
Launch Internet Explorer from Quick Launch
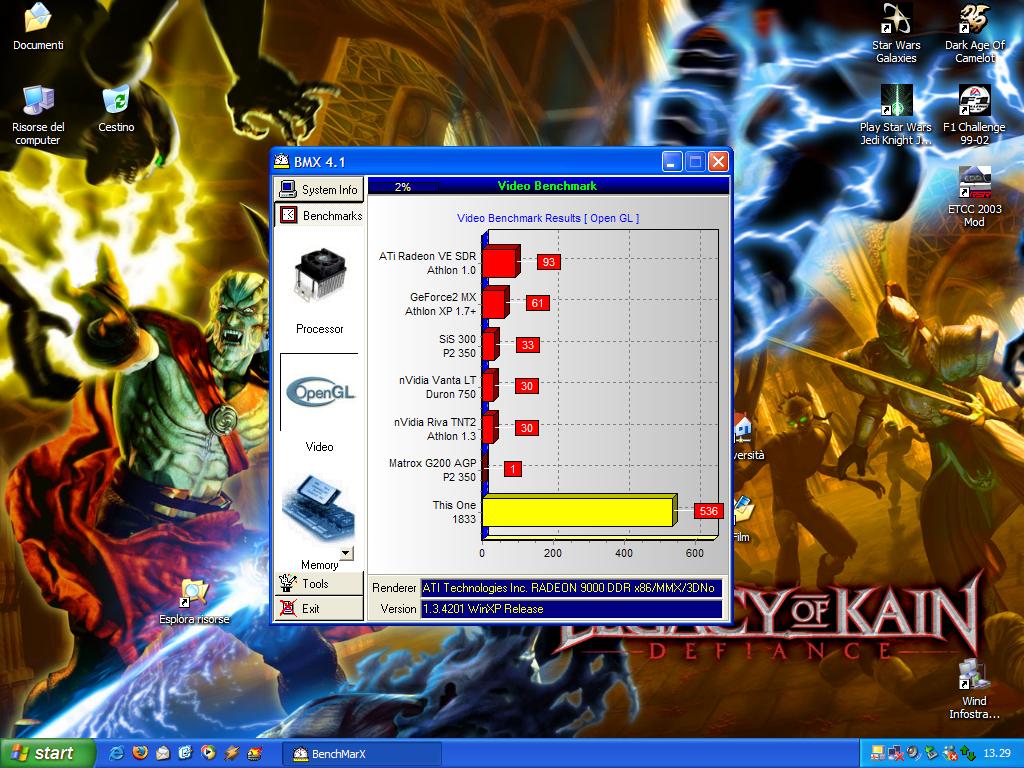click(116, 753)
